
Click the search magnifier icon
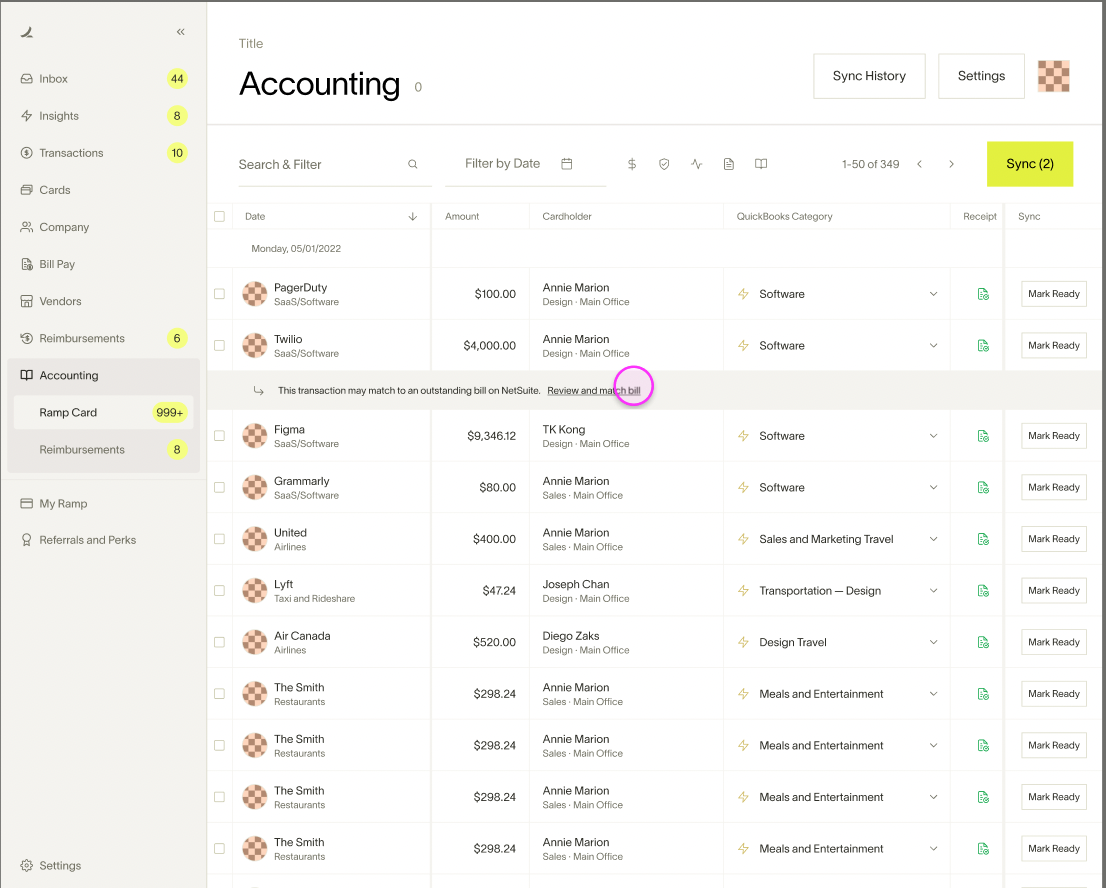point(413,164)
